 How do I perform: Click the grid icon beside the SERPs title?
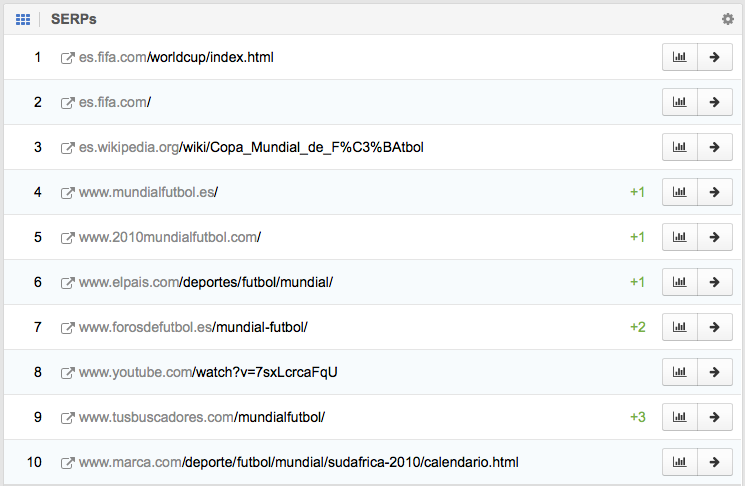23,19
